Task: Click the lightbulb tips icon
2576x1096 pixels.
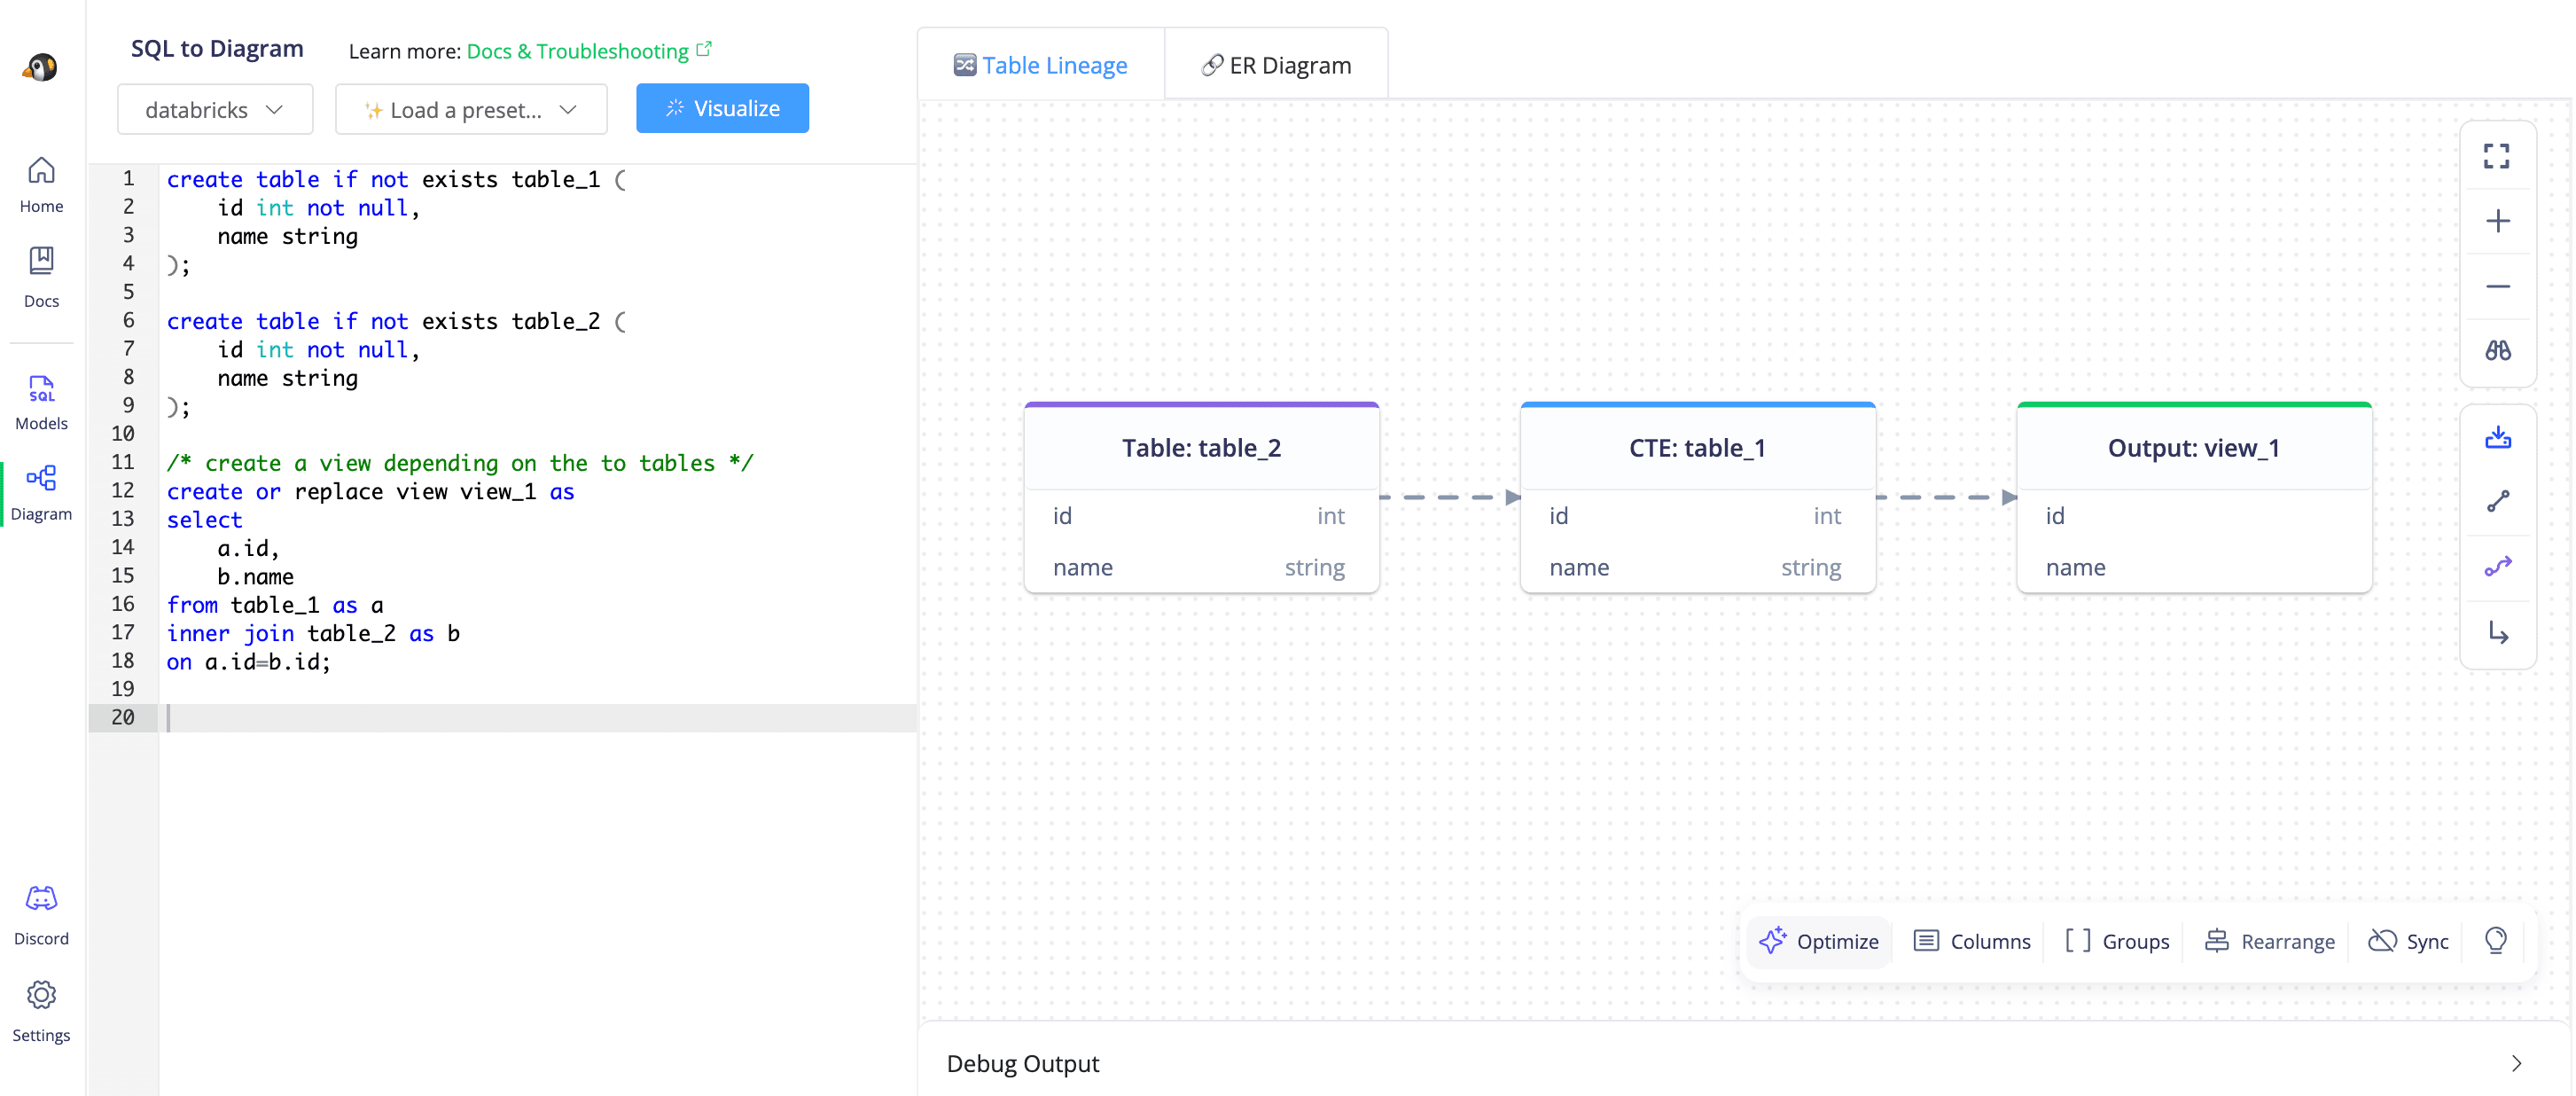Action: 2495,940
